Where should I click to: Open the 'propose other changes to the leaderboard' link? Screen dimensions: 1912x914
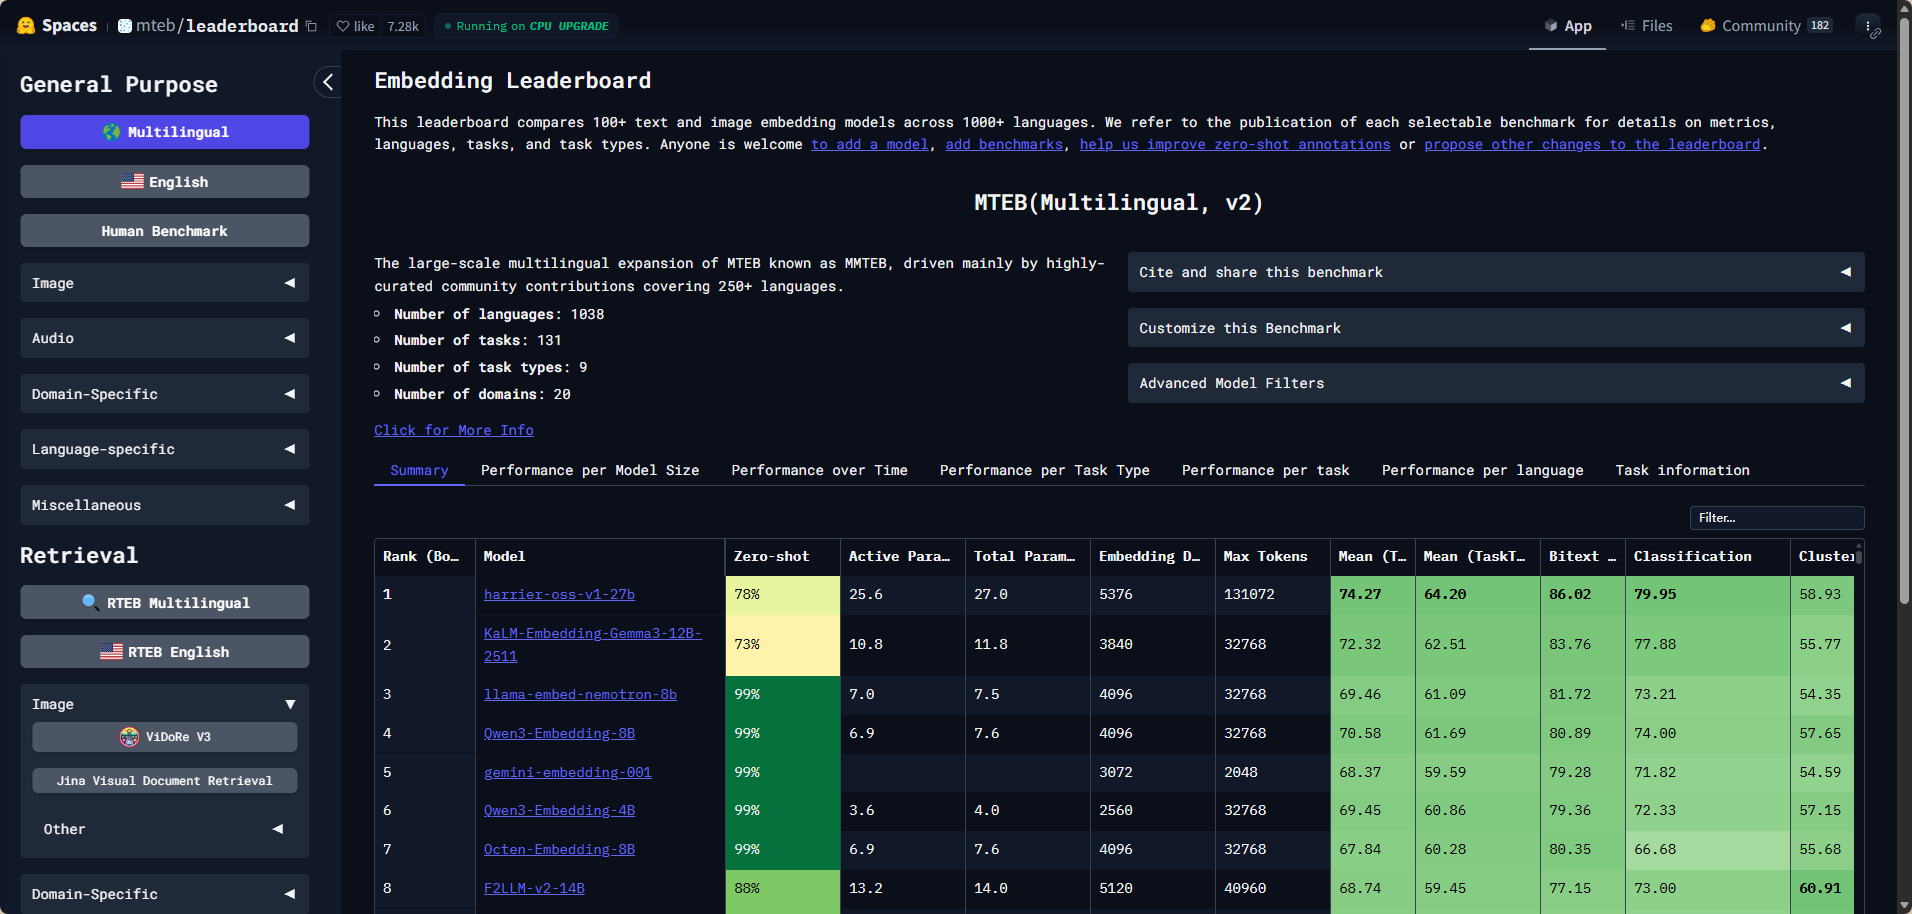[1592, 145]
